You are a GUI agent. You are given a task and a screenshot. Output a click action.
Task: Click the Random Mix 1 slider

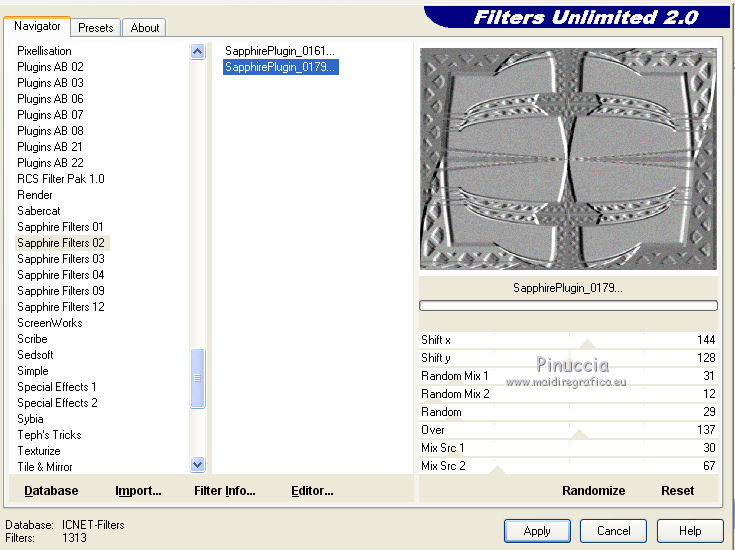568,376
